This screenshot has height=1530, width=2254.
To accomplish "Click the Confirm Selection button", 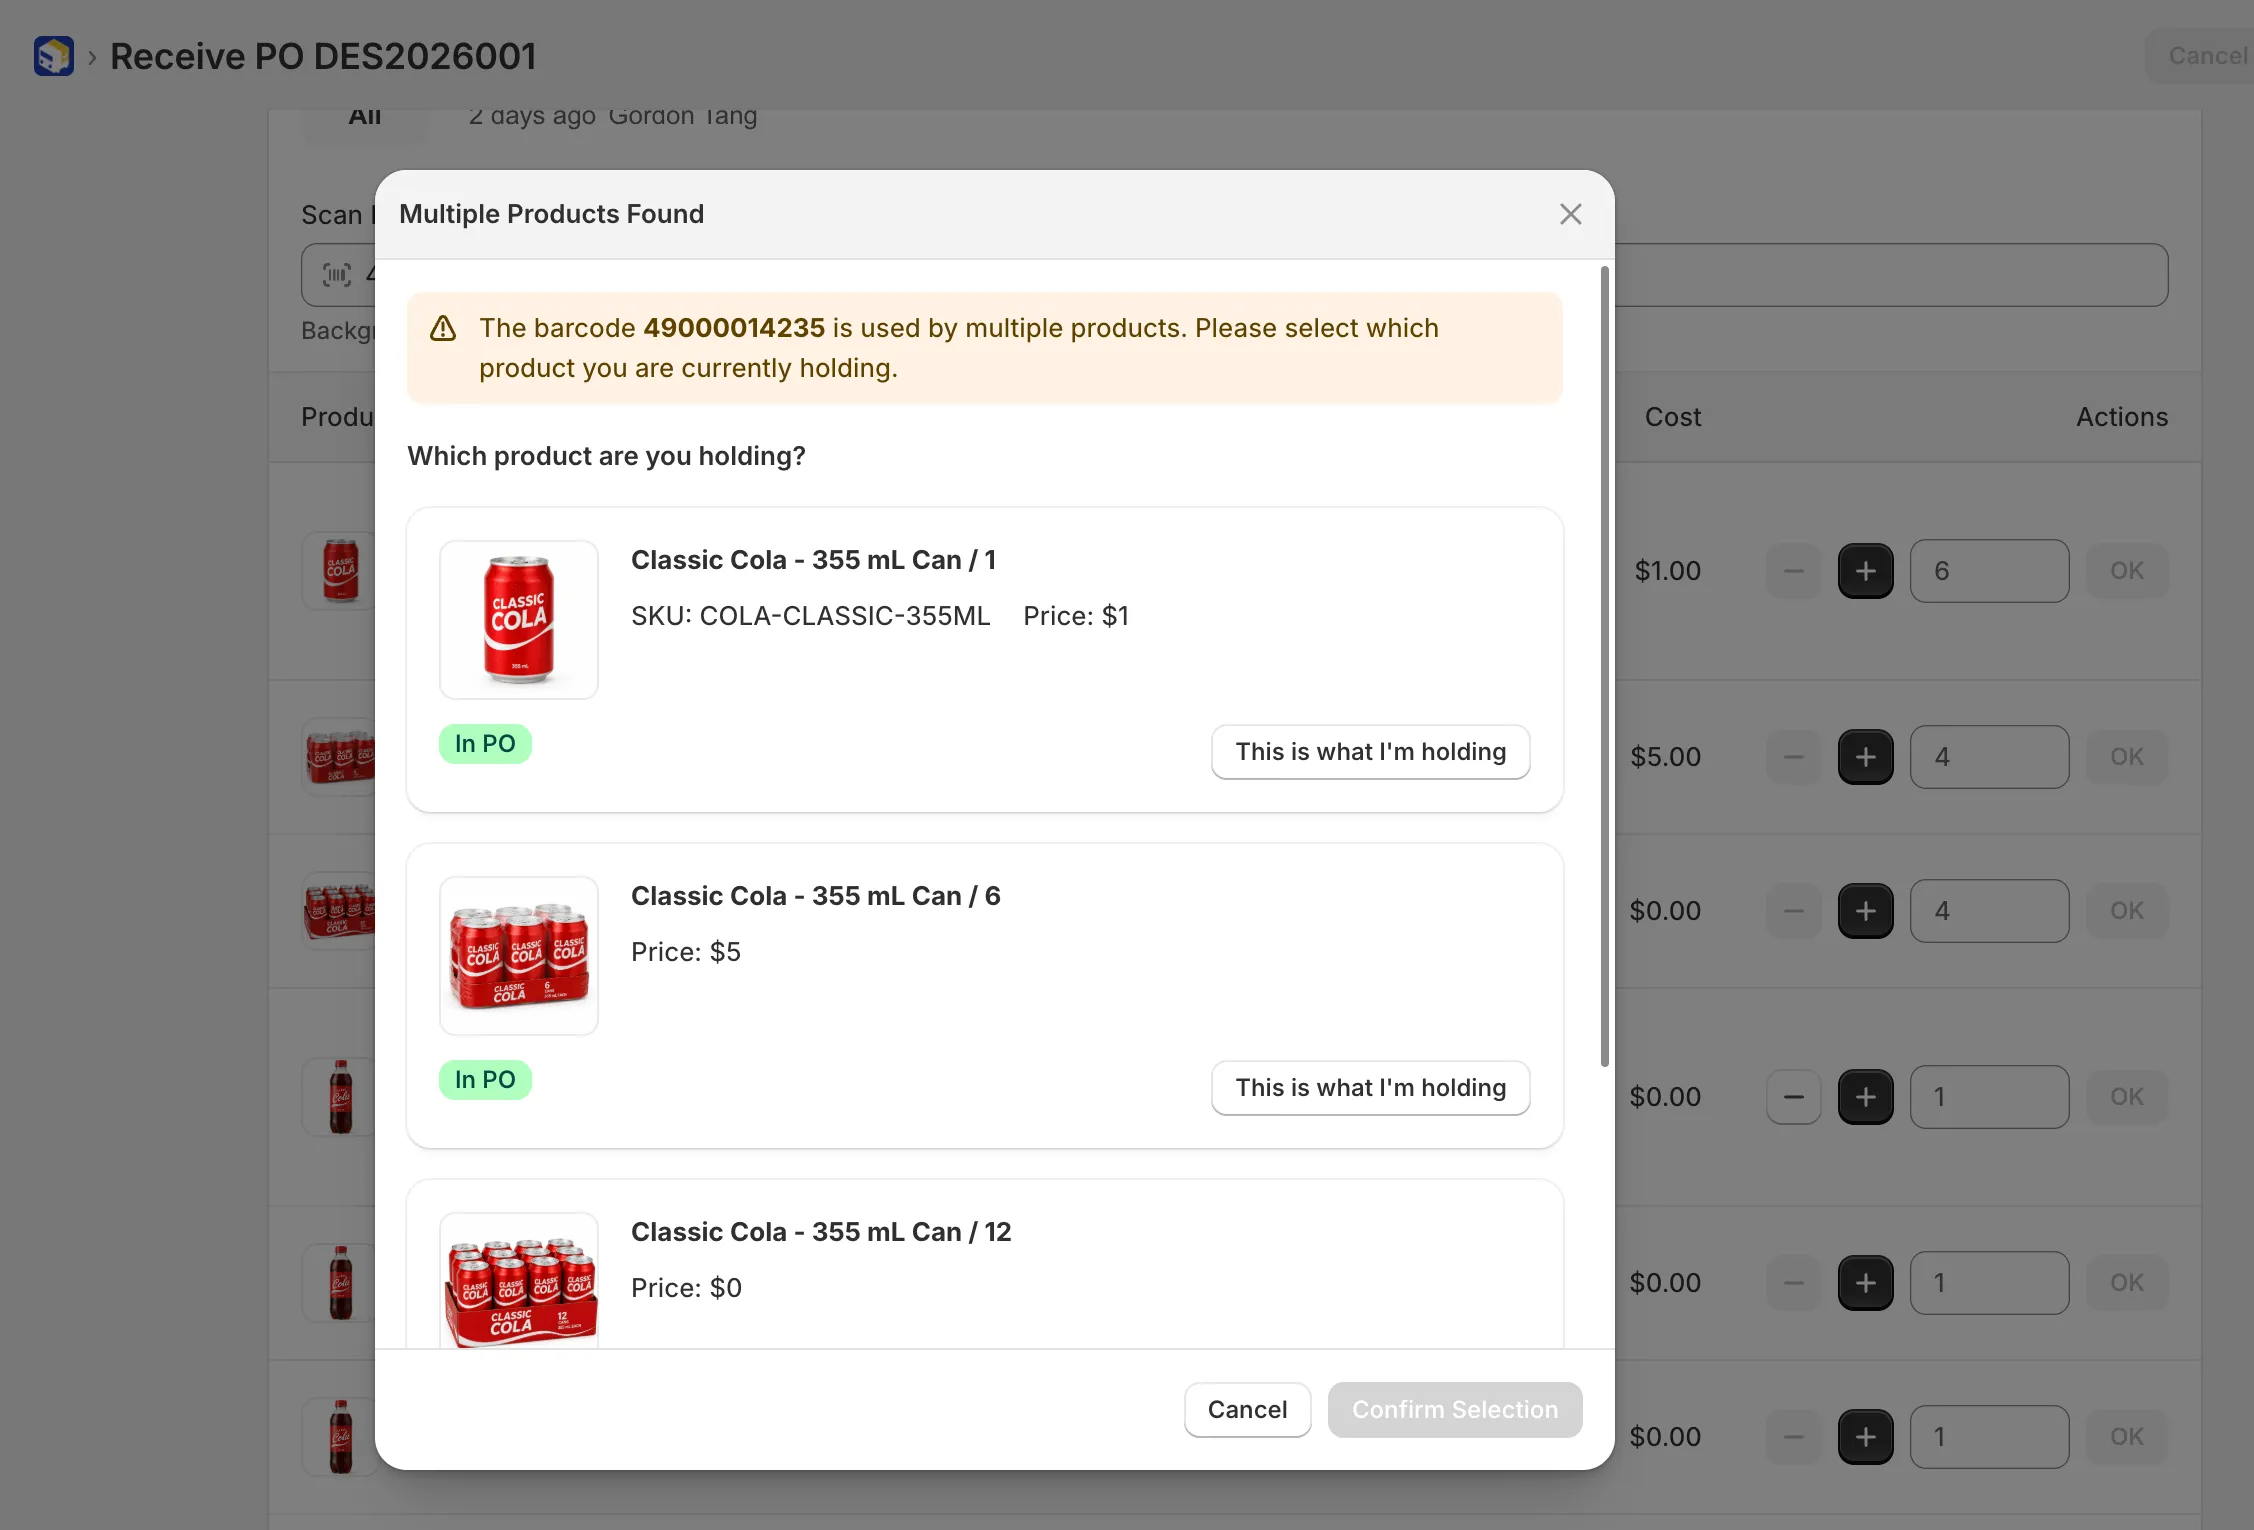I will (1454, 1410).
